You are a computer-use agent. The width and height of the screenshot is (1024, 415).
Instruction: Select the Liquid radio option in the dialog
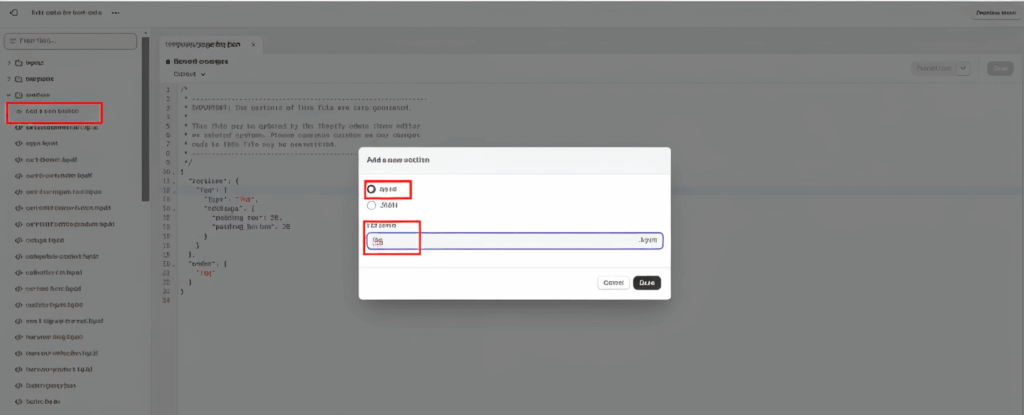(372, 189)
